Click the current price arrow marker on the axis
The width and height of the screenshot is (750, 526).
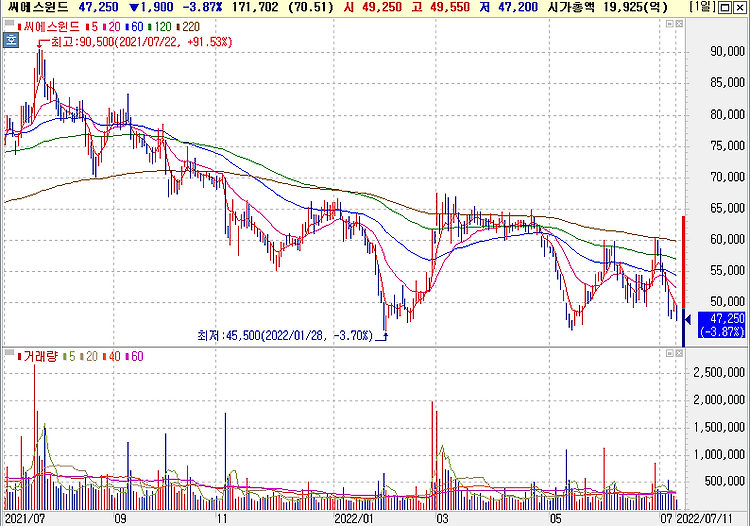pos(688,319)
